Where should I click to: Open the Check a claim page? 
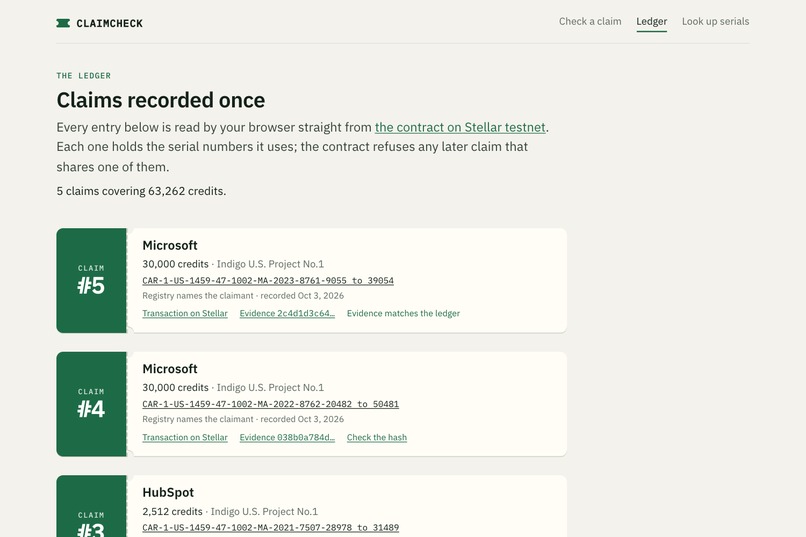coord(590,22)
